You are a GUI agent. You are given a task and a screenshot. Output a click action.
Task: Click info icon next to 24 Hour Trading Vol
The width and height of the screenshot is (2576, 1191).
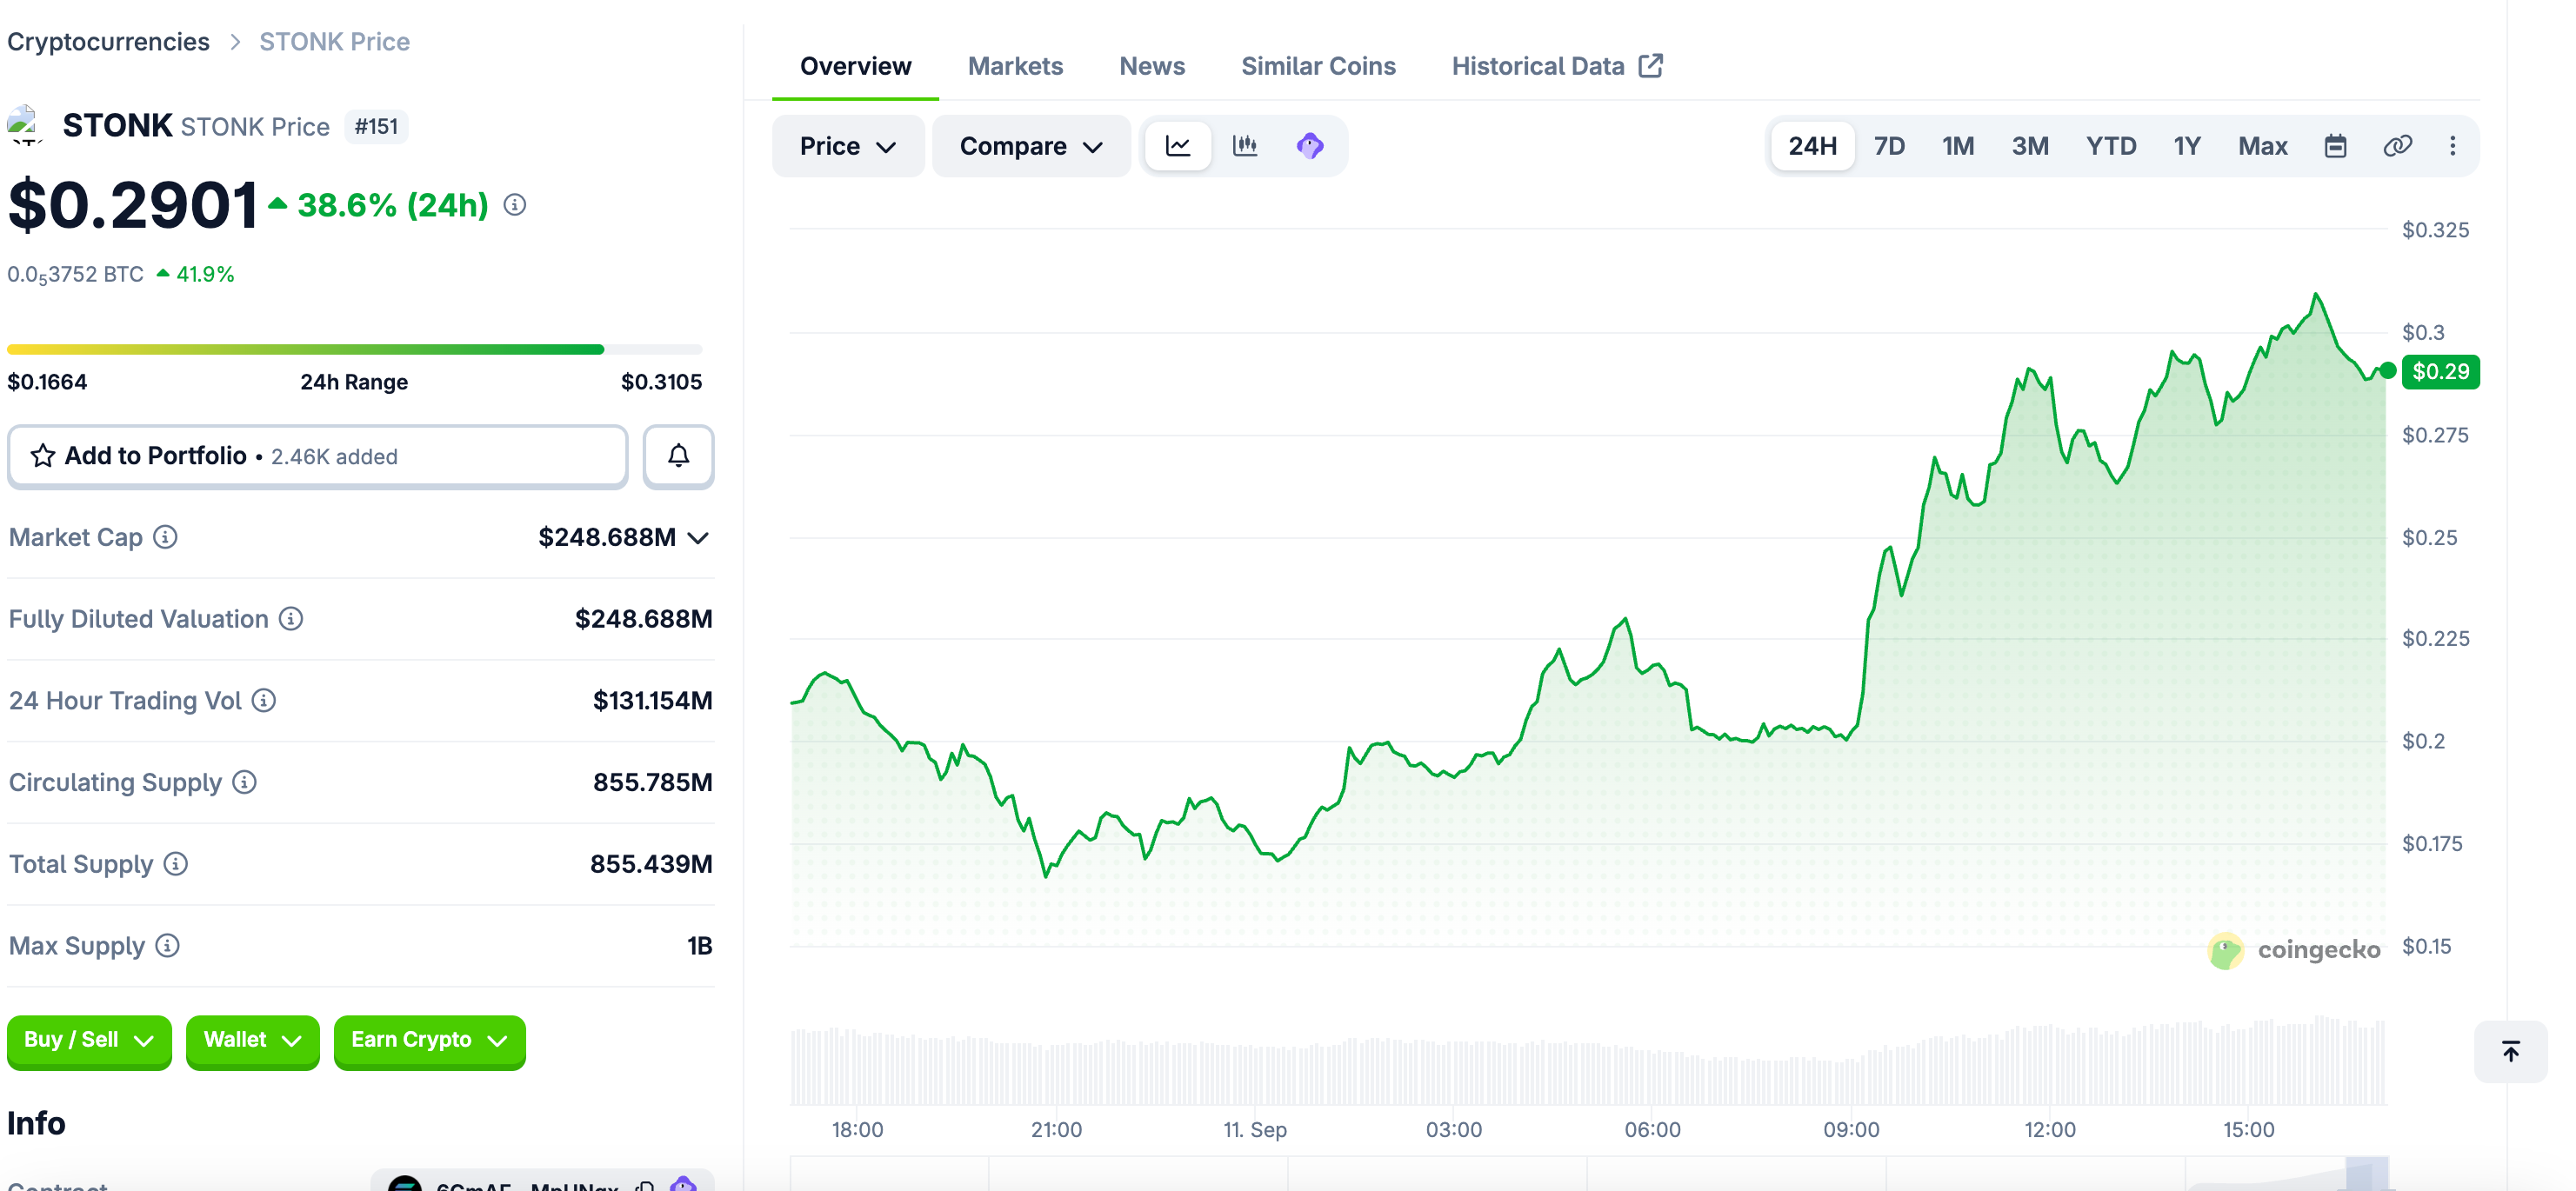click(264, 700)
